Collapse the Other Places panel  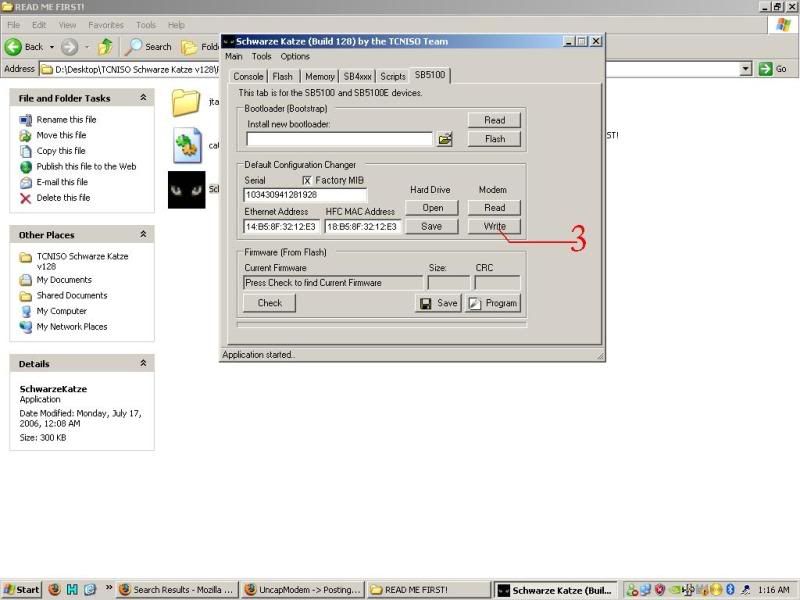143,235
